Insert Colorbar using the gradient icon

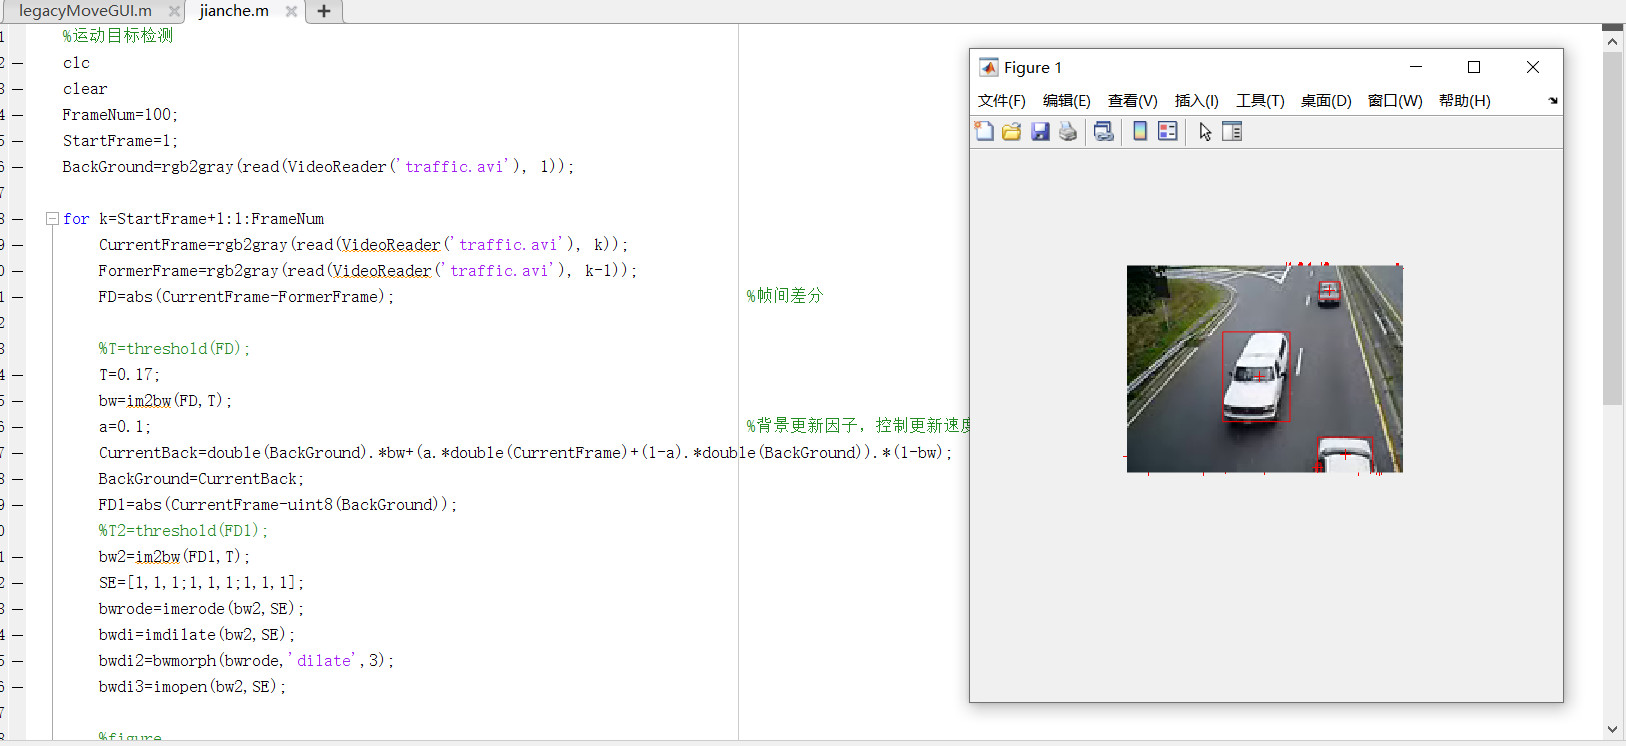pos(1140,131)
